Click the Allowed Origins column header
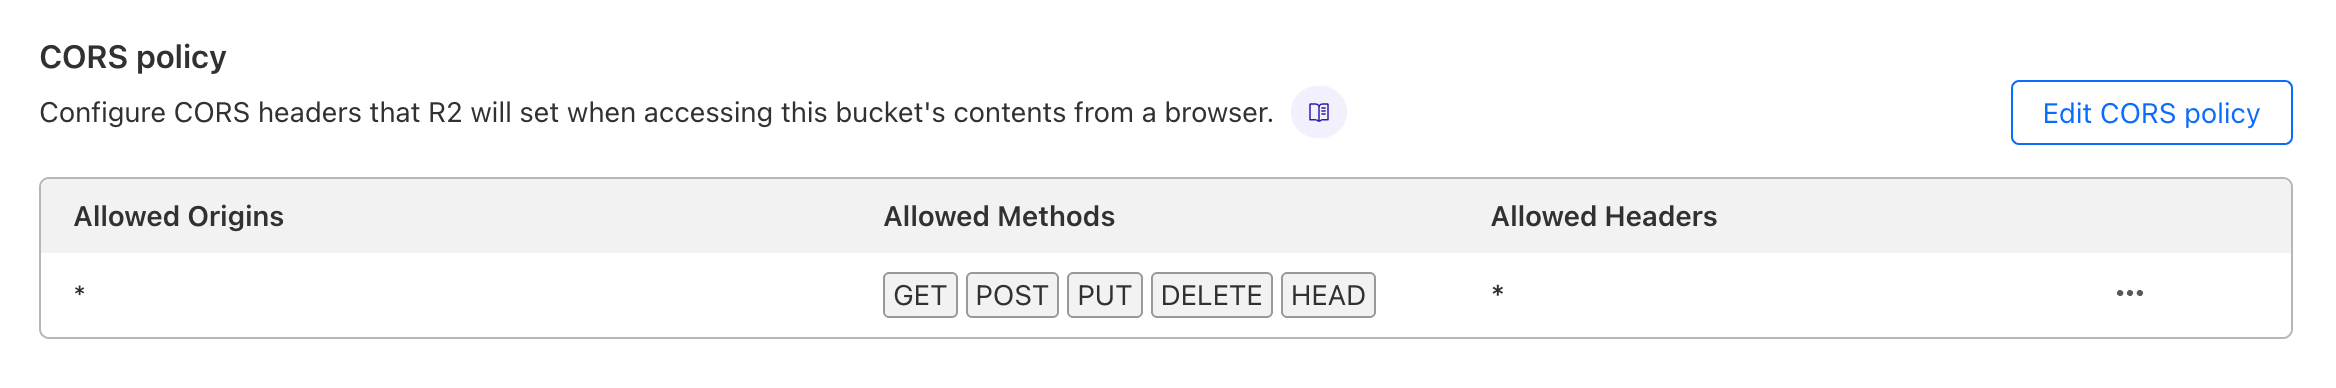Image resolution: width=2336 pixels, height=388 pixels. (179, 216)
